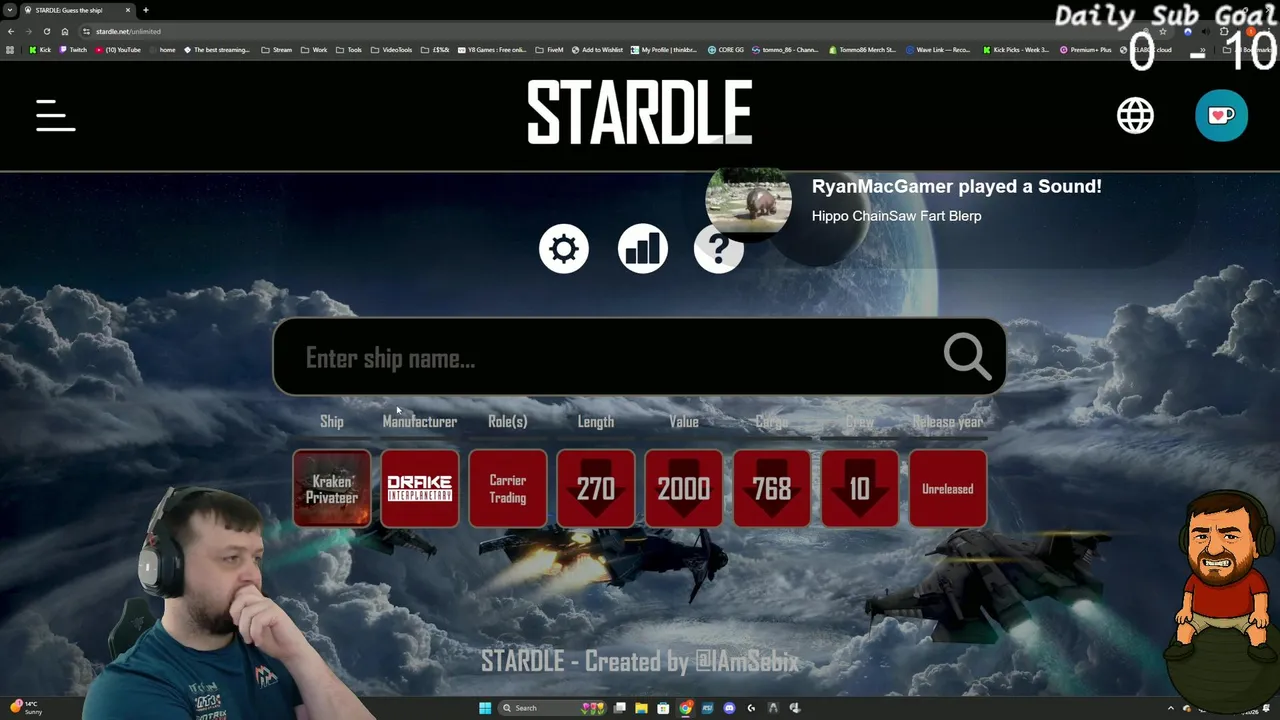Open Discord from the taskbar

tap(729, 708)
